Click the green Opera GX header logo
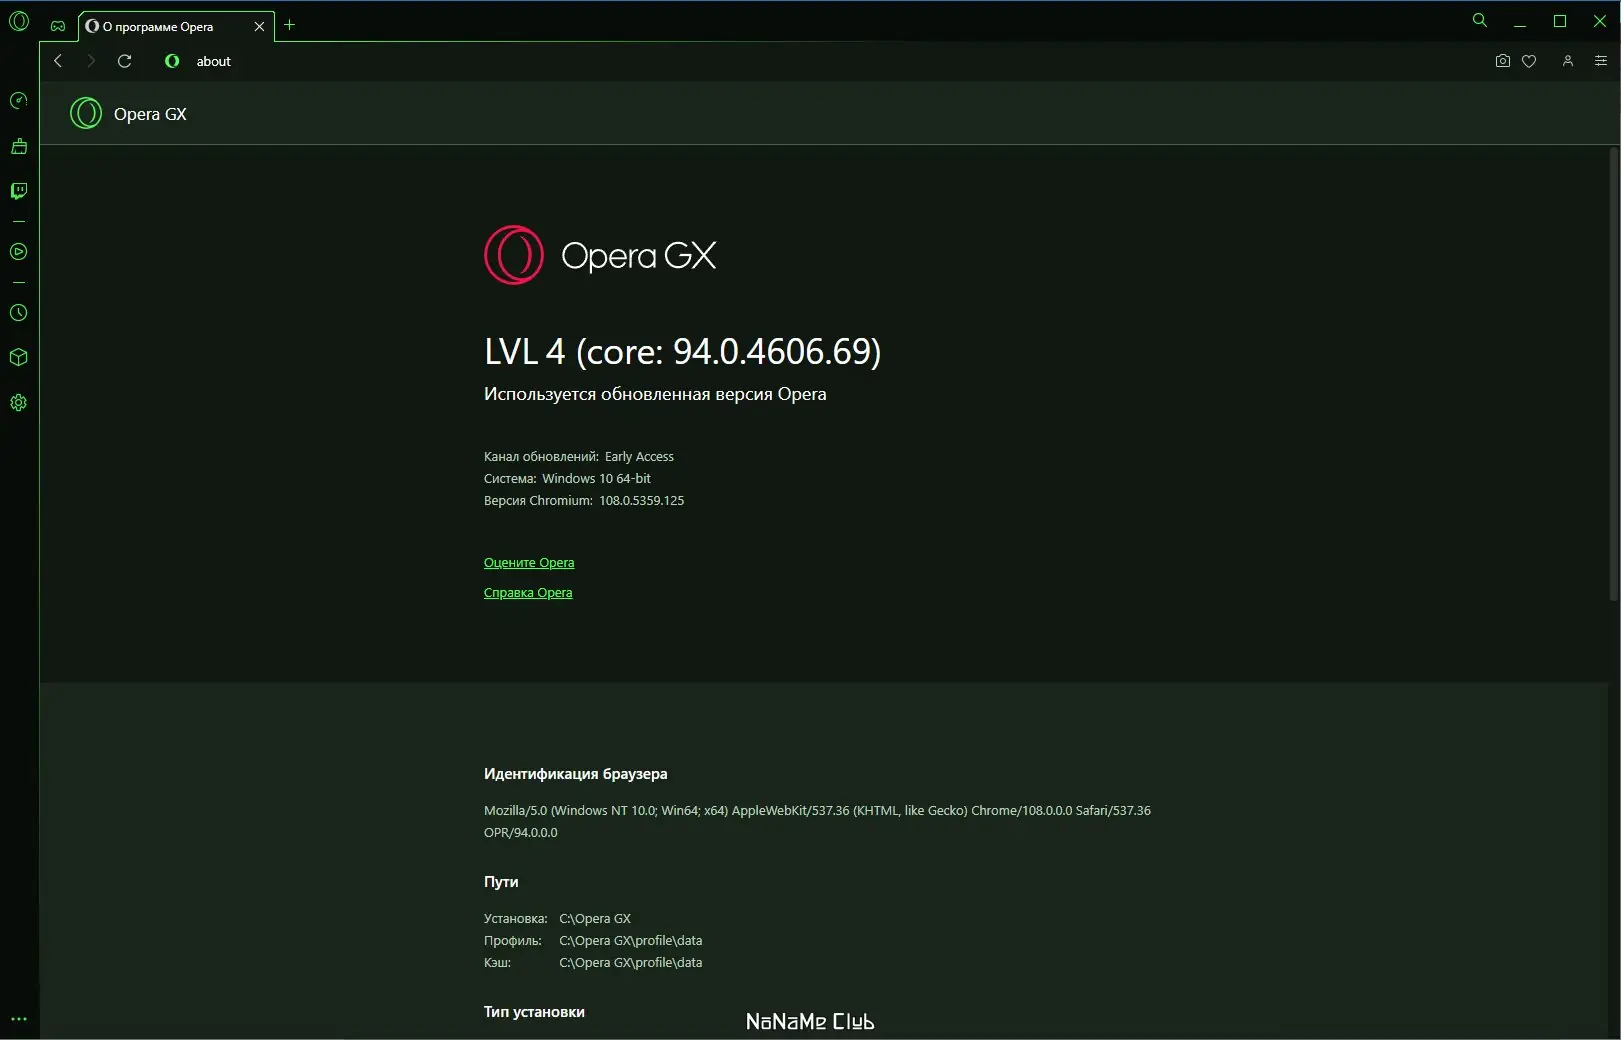This screenshot has width=1621, height=1040. 86,113
